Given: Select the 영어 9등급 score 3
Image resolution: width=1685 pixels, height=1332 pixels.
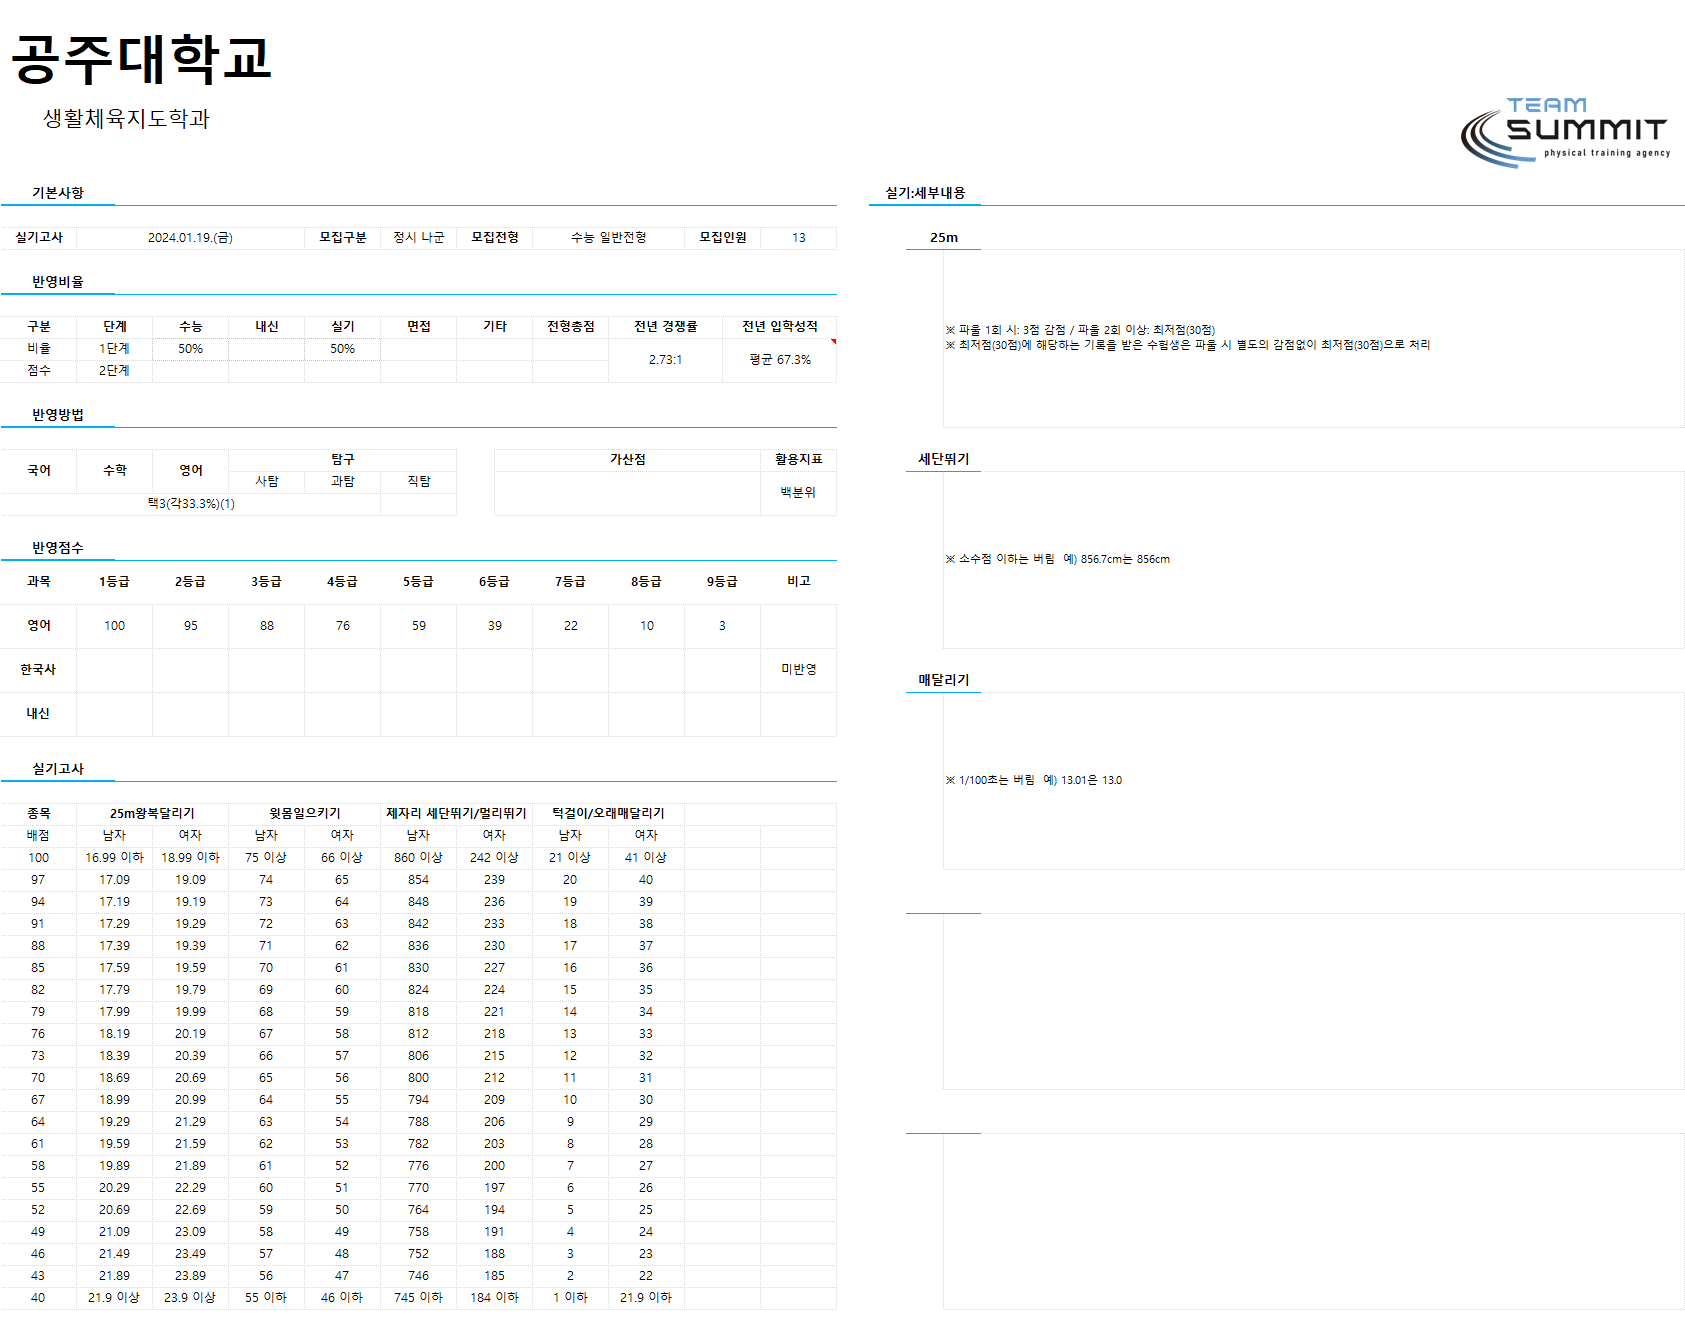Looking at the screenshot, I should (722, 626).
